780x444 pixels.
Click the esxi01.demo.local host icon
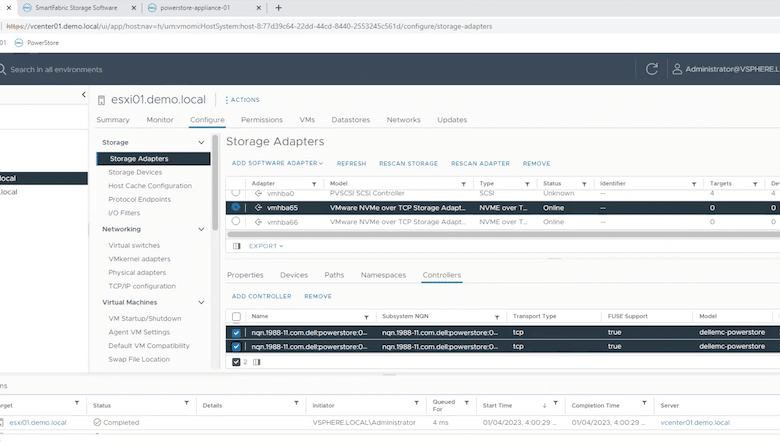(x=101, y=100)
